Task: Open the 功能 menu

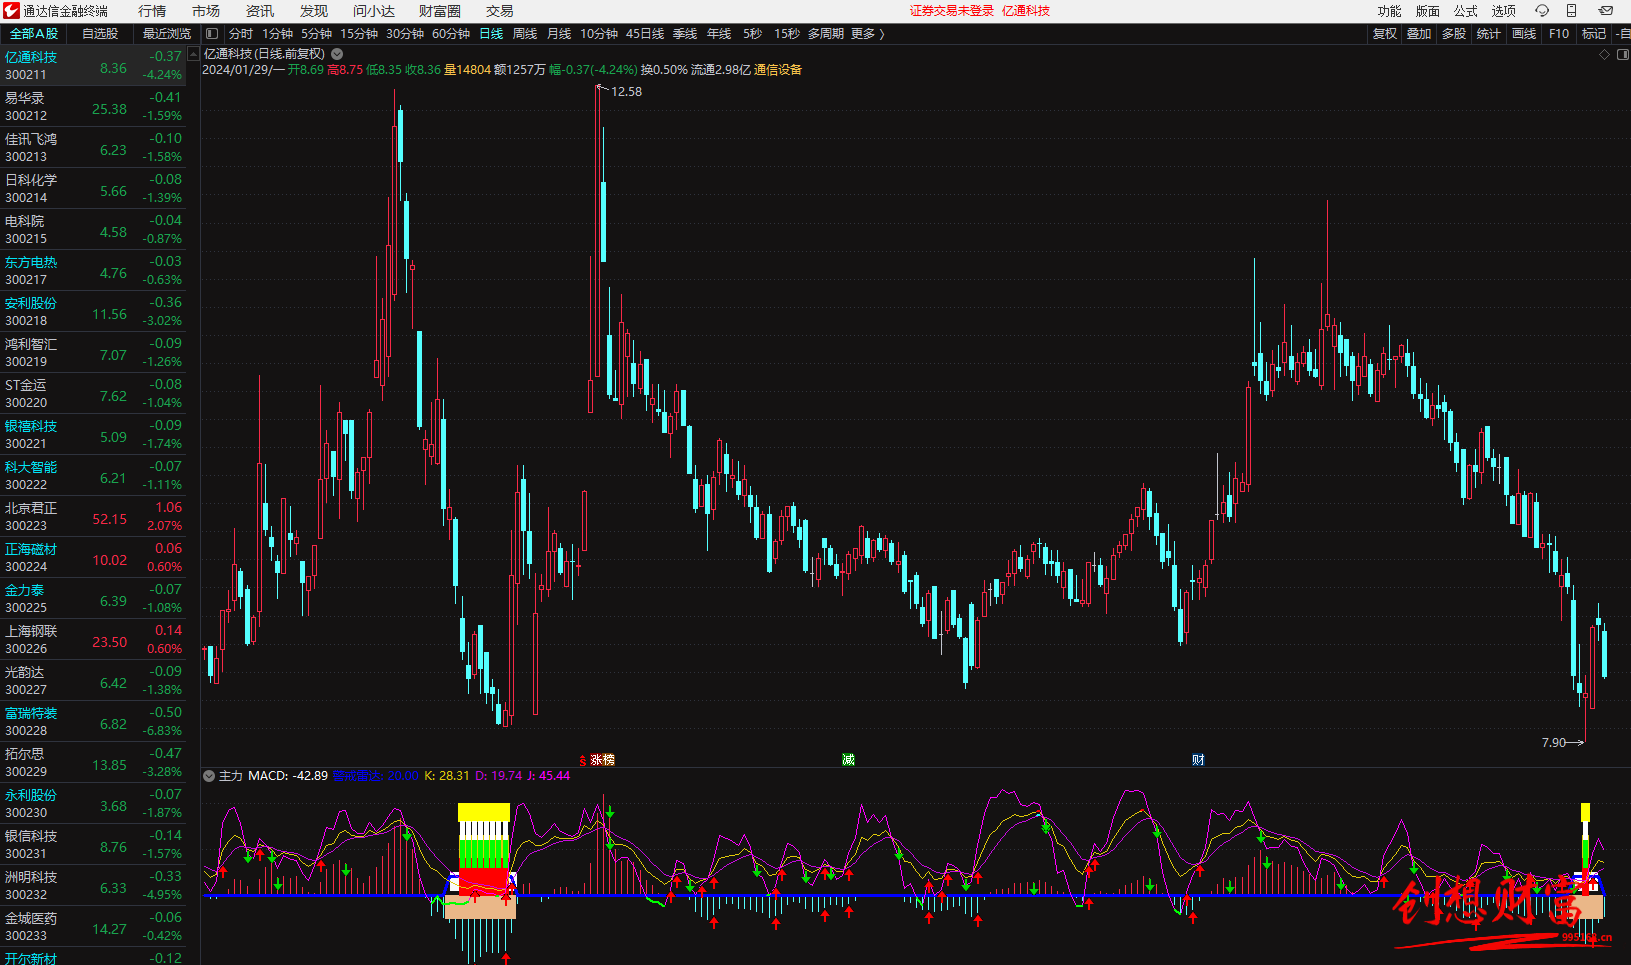Action: point(1390,11)
